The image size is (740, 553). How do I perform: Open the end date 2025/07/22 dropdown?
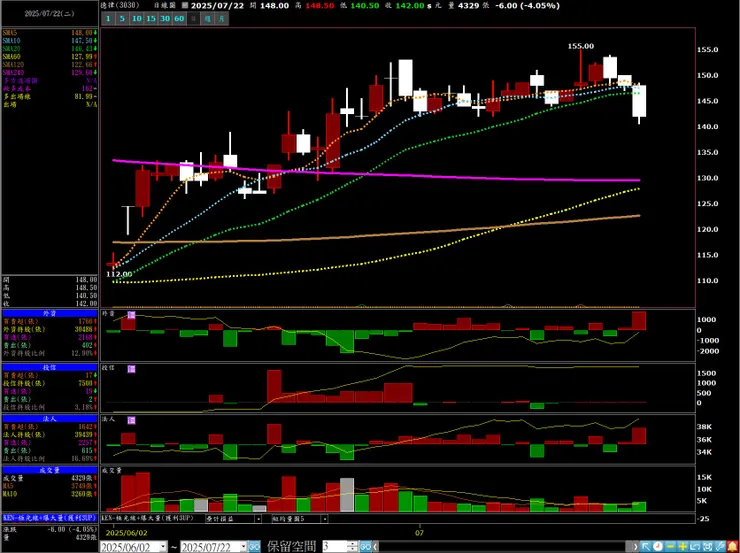pyautogui.click(x=244, y=547)
